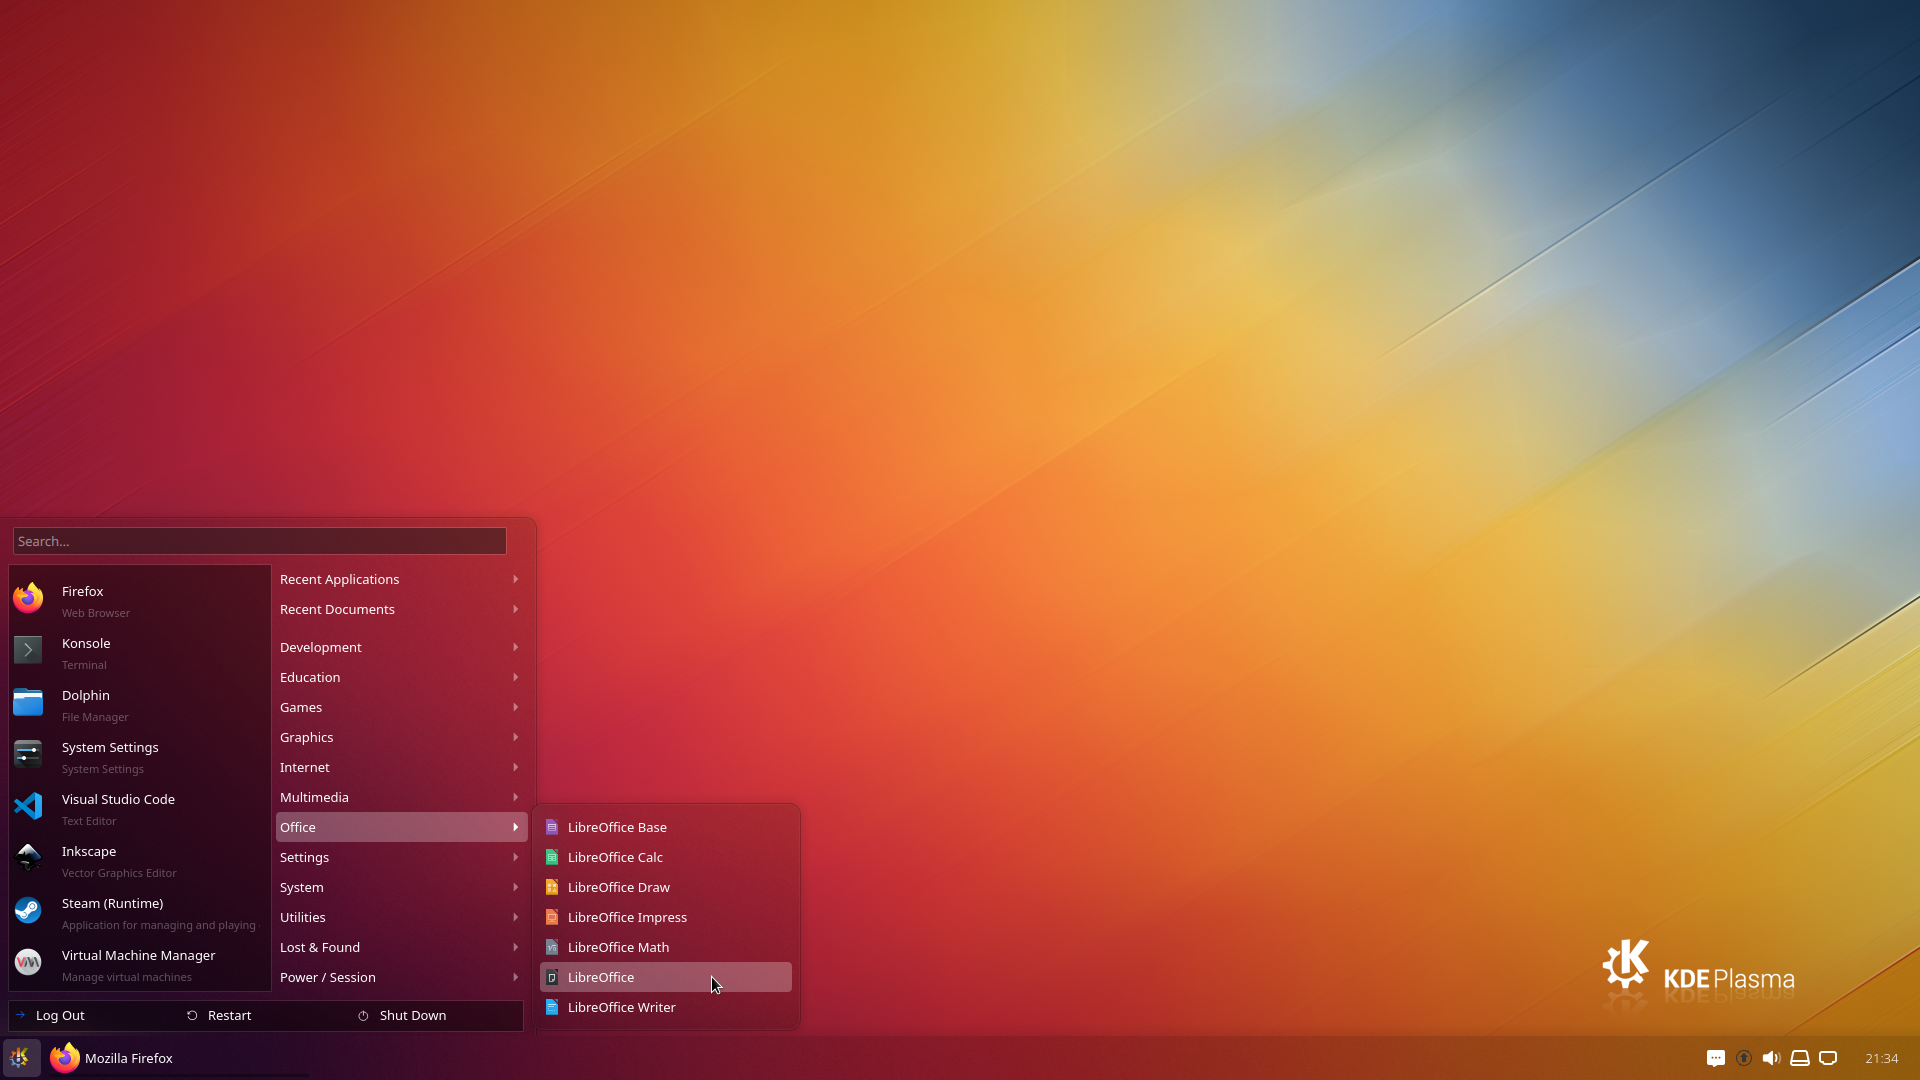1920x1080 pixels.
Task: Click the 21:34 clock in the taskbar
Action: click(x=1881, y=1058)
